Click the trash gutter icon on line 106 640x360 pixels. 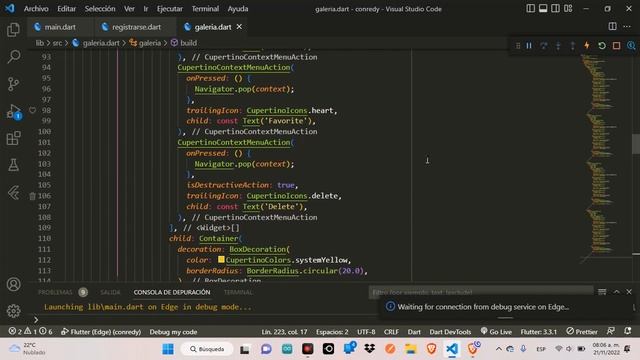[32, 196]
